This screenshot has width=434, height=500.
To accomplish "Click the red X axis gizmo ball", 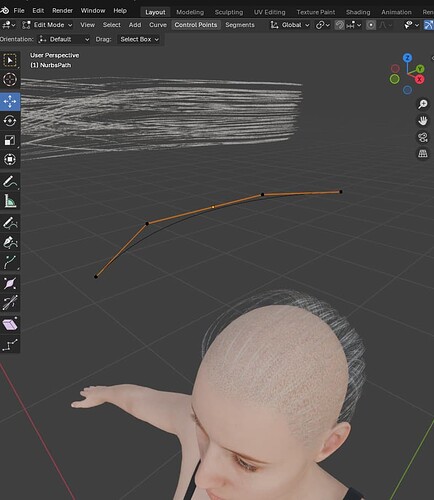I will (x=419, y=79).
